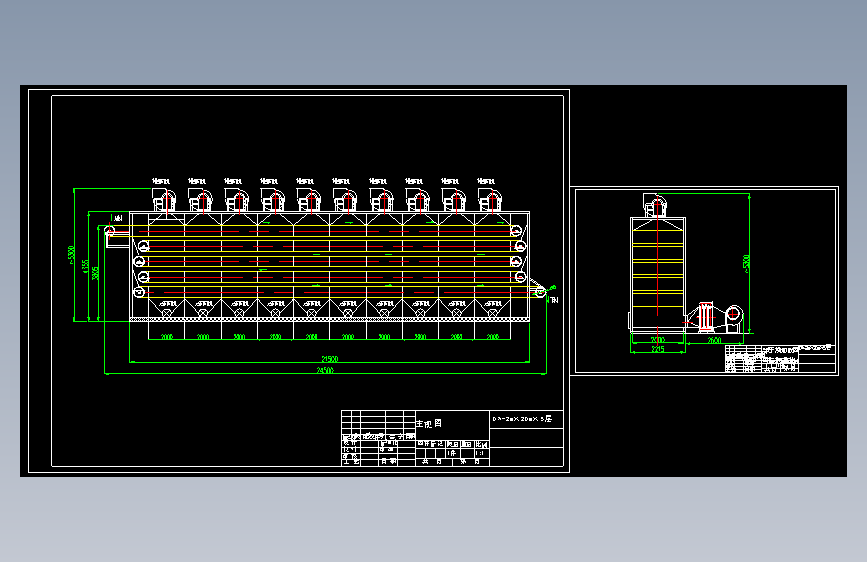
Task: Click the 主视图 title block label
Action: tap(429, 424)
